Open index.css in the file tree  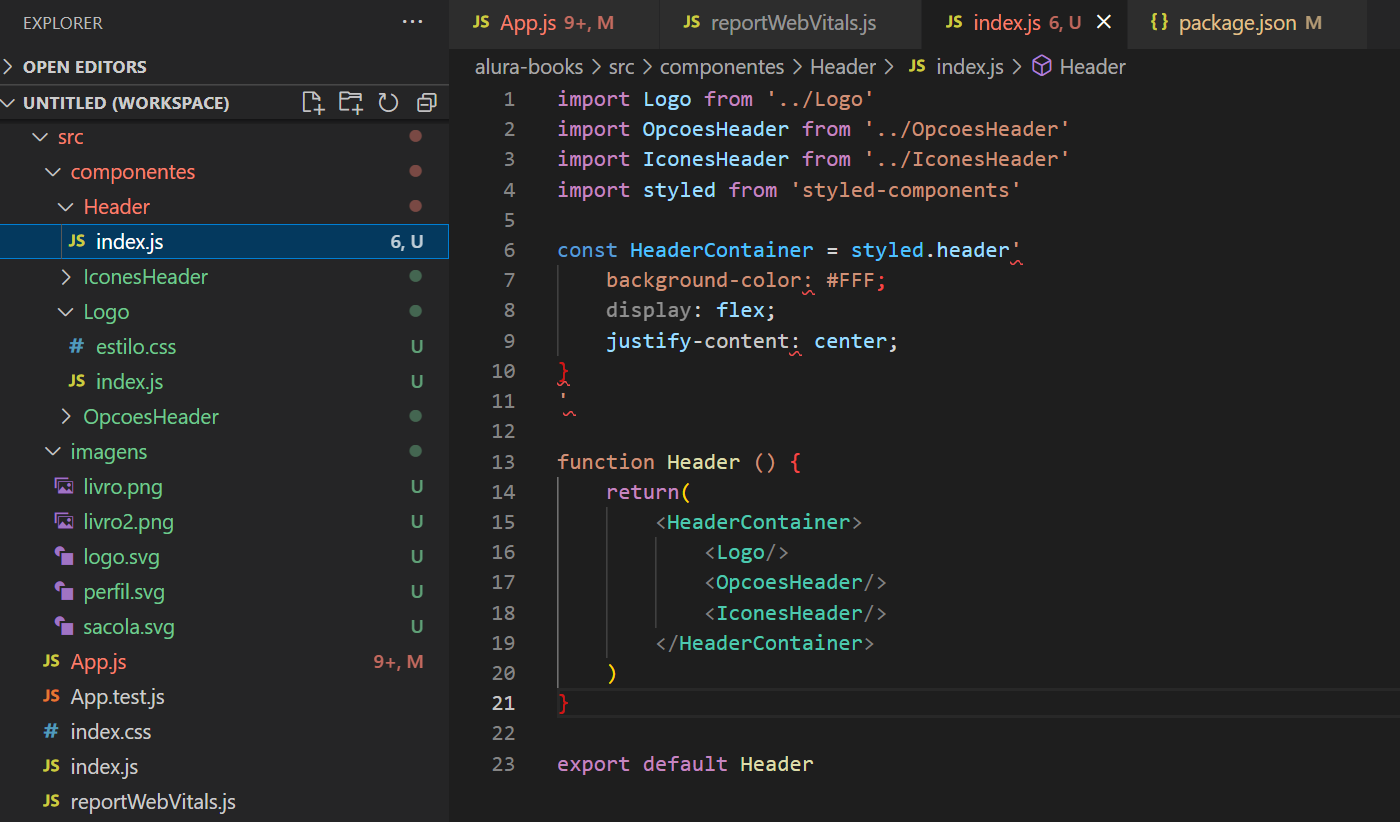224,732
